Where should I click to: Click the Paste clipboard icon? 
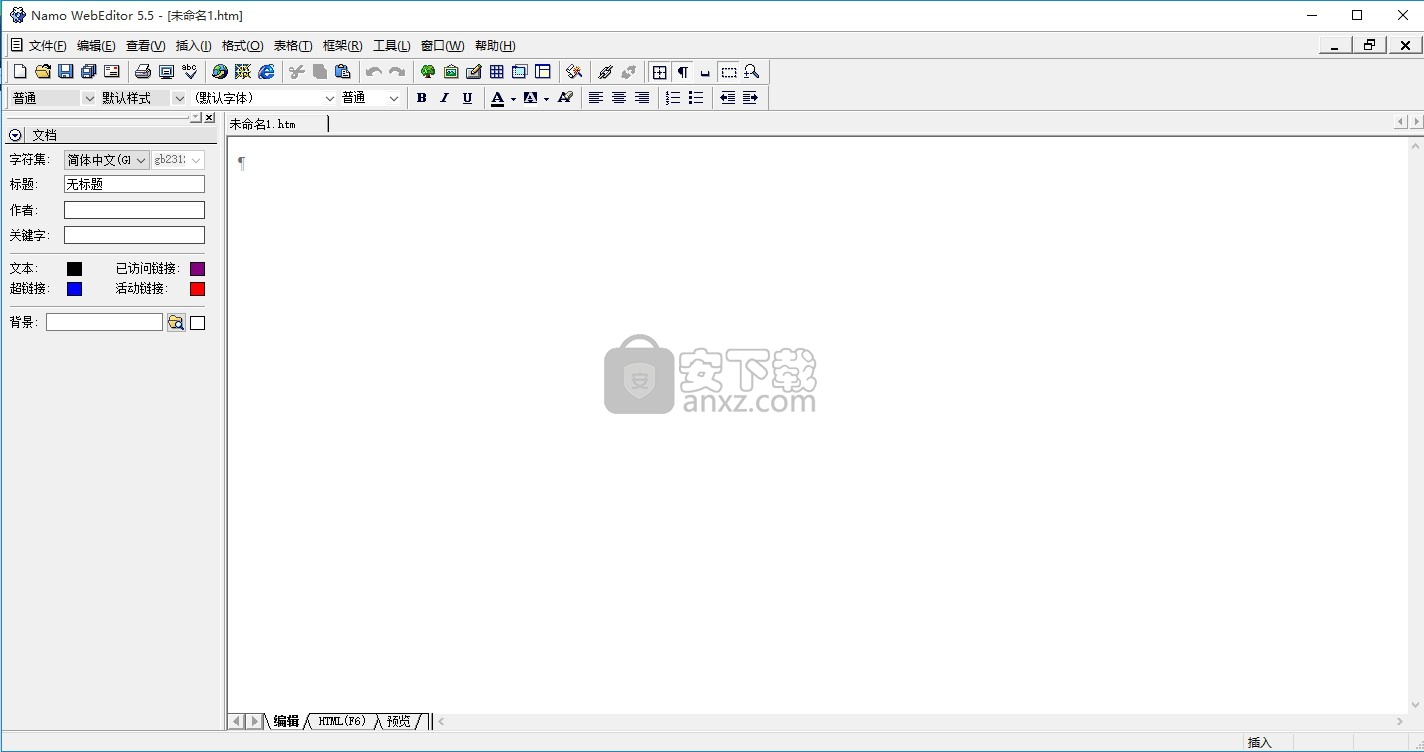(x=342, y=71)
